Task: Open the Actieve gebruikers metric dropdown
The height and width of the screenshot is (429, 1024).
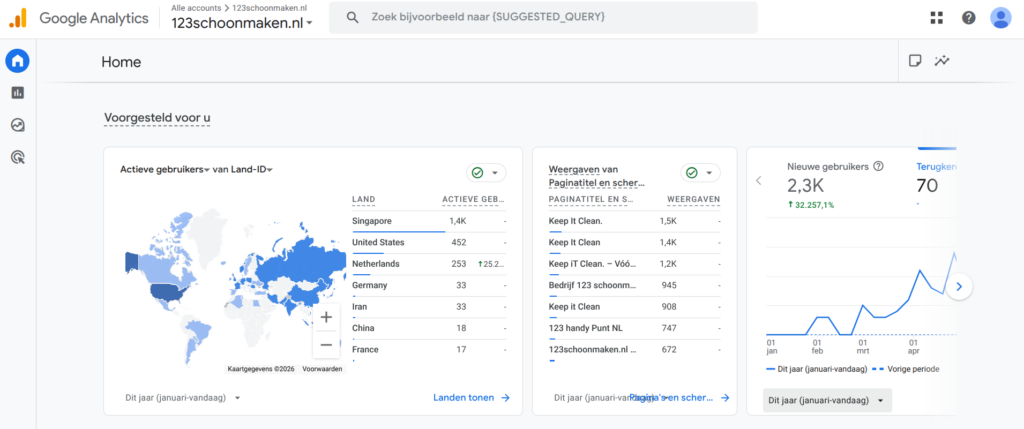Action: coord(165,169)
